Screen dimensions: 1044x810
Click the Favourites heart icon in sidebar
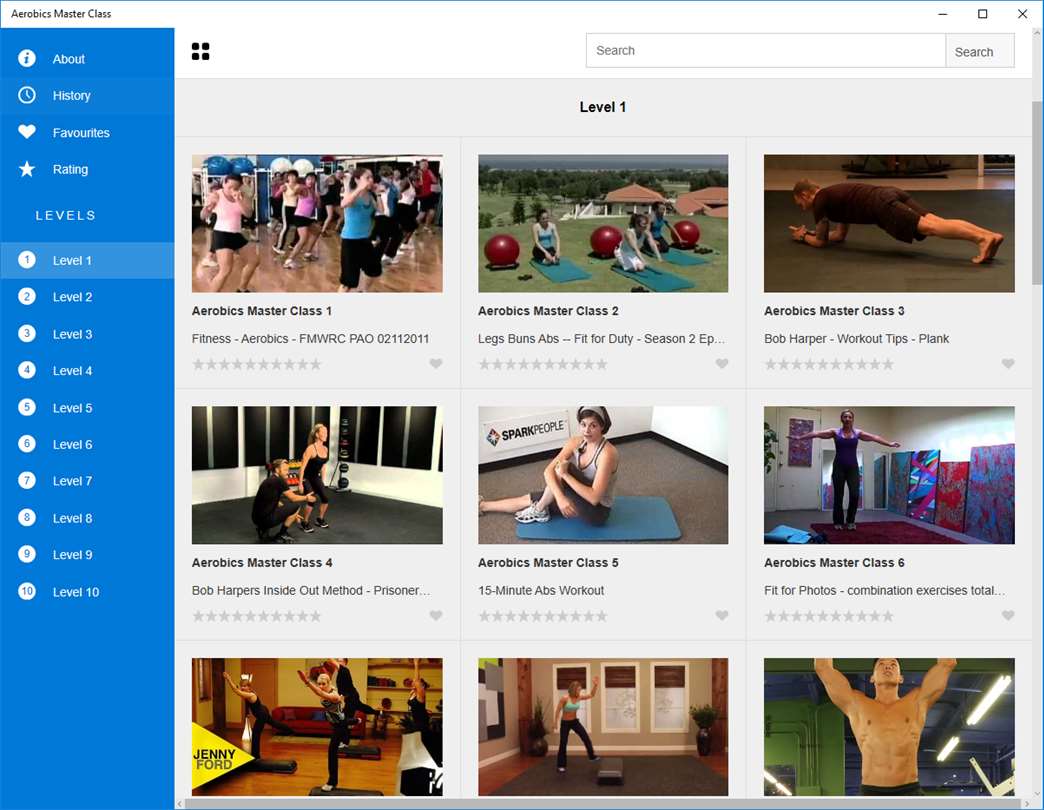tap(27, 132)
